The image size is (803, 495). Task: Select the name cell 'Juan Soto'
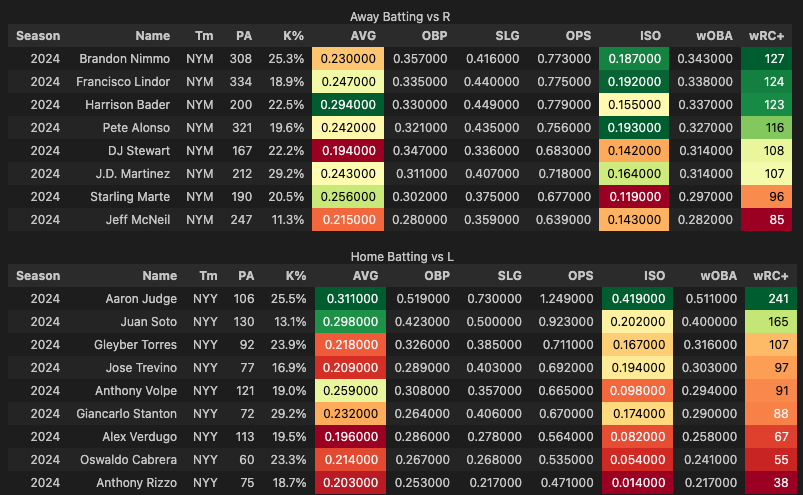[149, 322]
